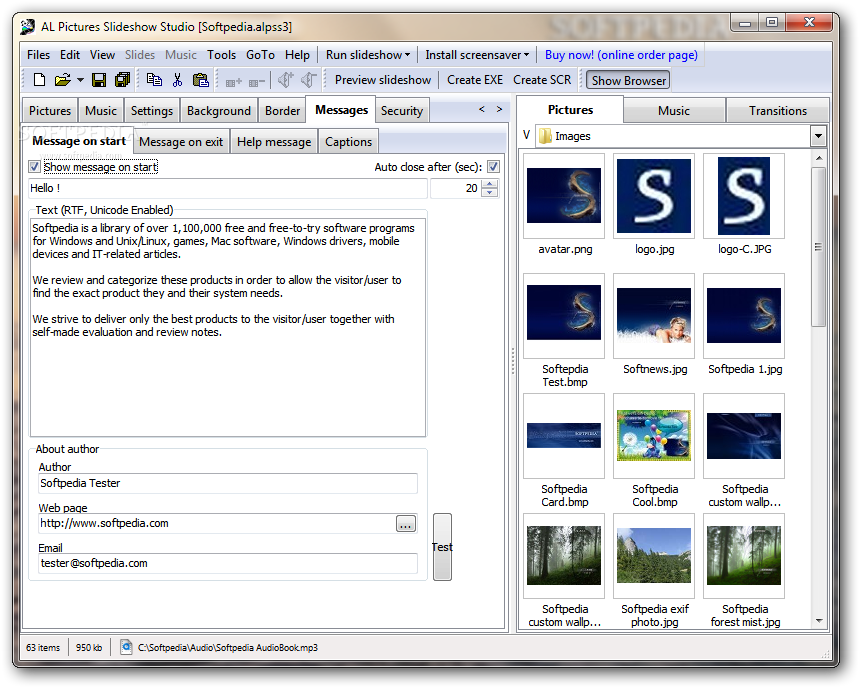
Task: Open the Run slideshow dropdown
Action: click(x=367, y=55)
